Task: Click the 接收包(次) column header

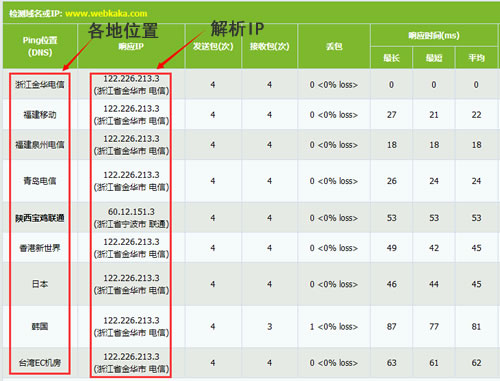Action: pos(270,46)
